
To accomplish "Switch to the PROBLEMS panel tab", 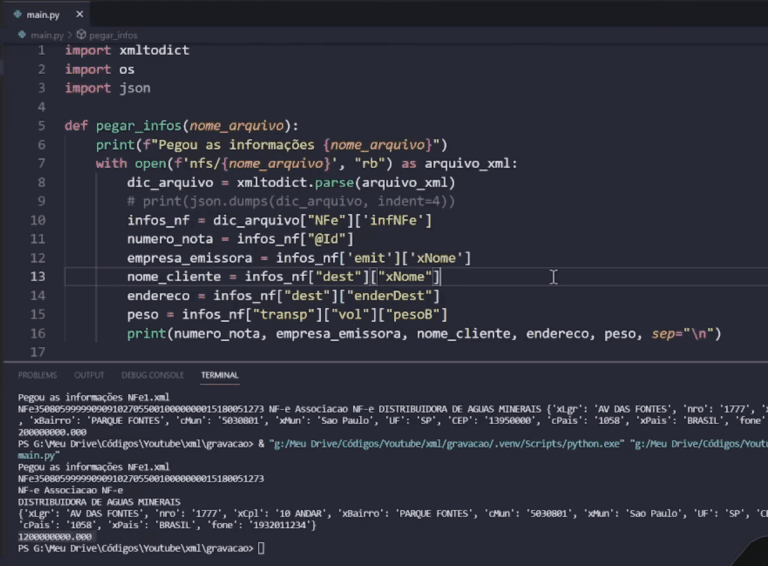I will pyautogui.click(x=37, y=375).
